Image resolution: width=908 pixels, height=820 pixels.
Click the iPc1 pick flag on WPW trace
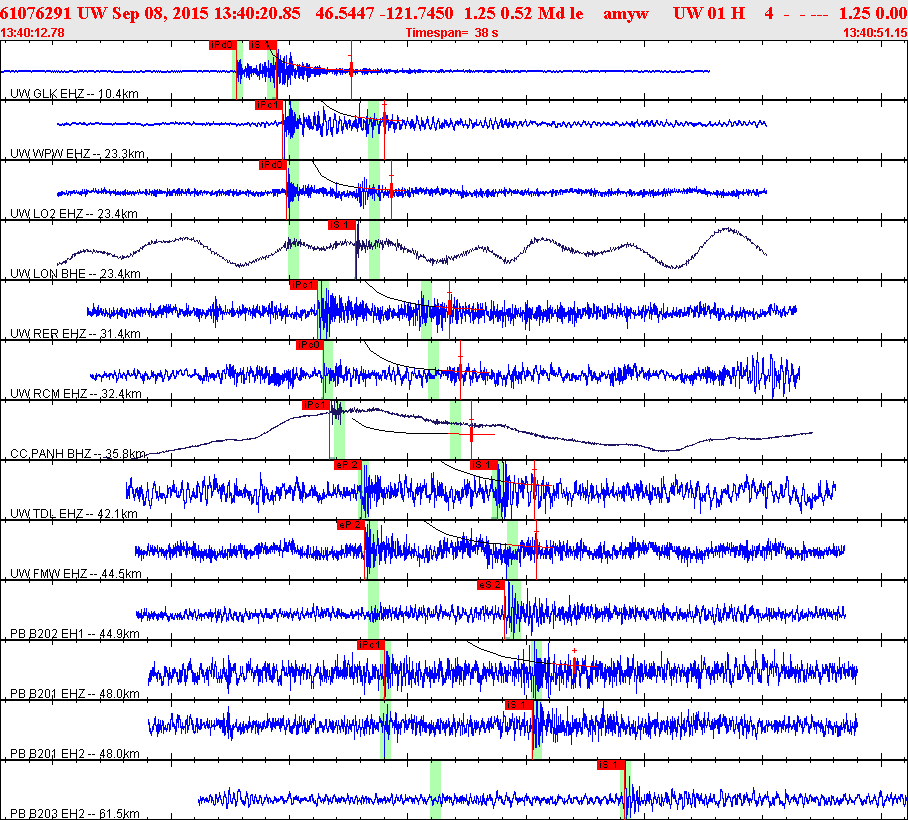click(269, 105)
